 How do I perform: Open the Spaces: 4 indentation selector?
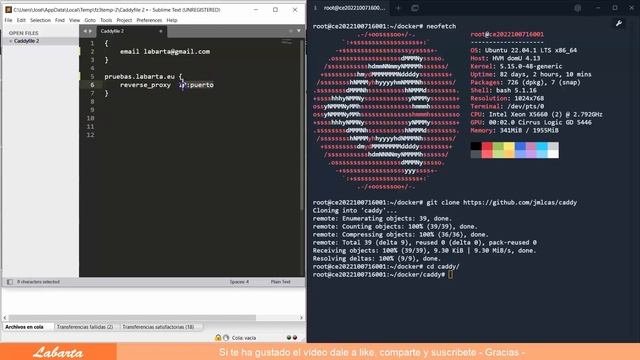pos(239,282)
